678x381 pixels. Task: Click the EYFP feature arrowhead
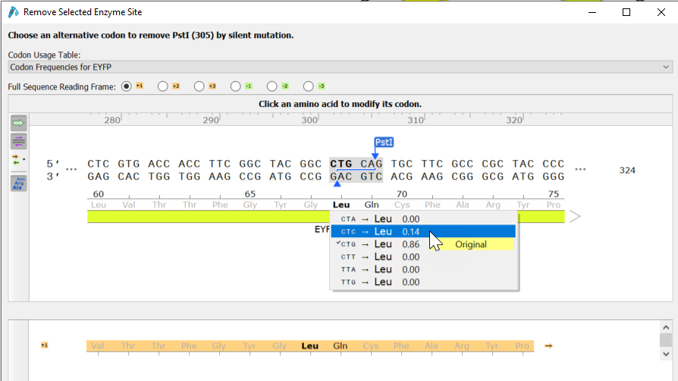[575, 216]
